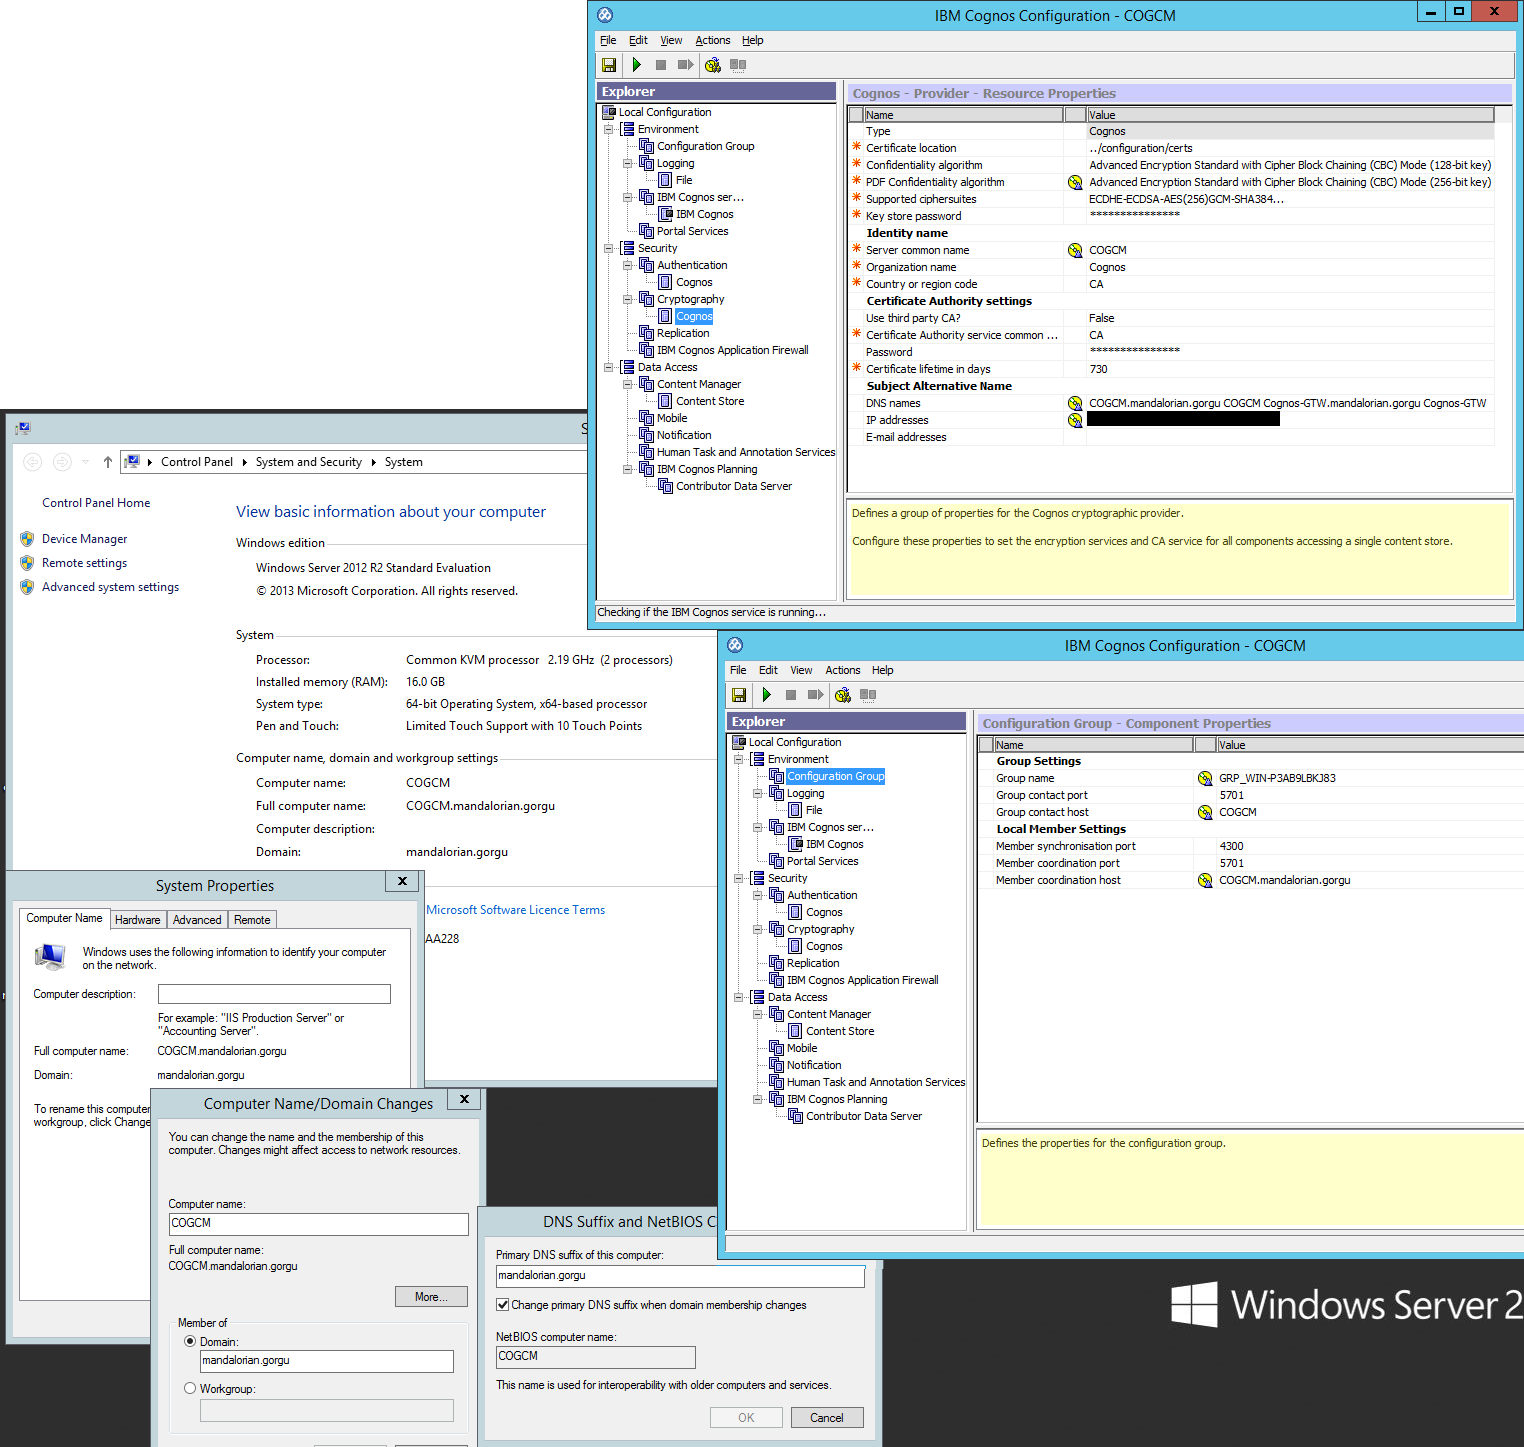Click Advanced system settings shield icon

point(27,587)
